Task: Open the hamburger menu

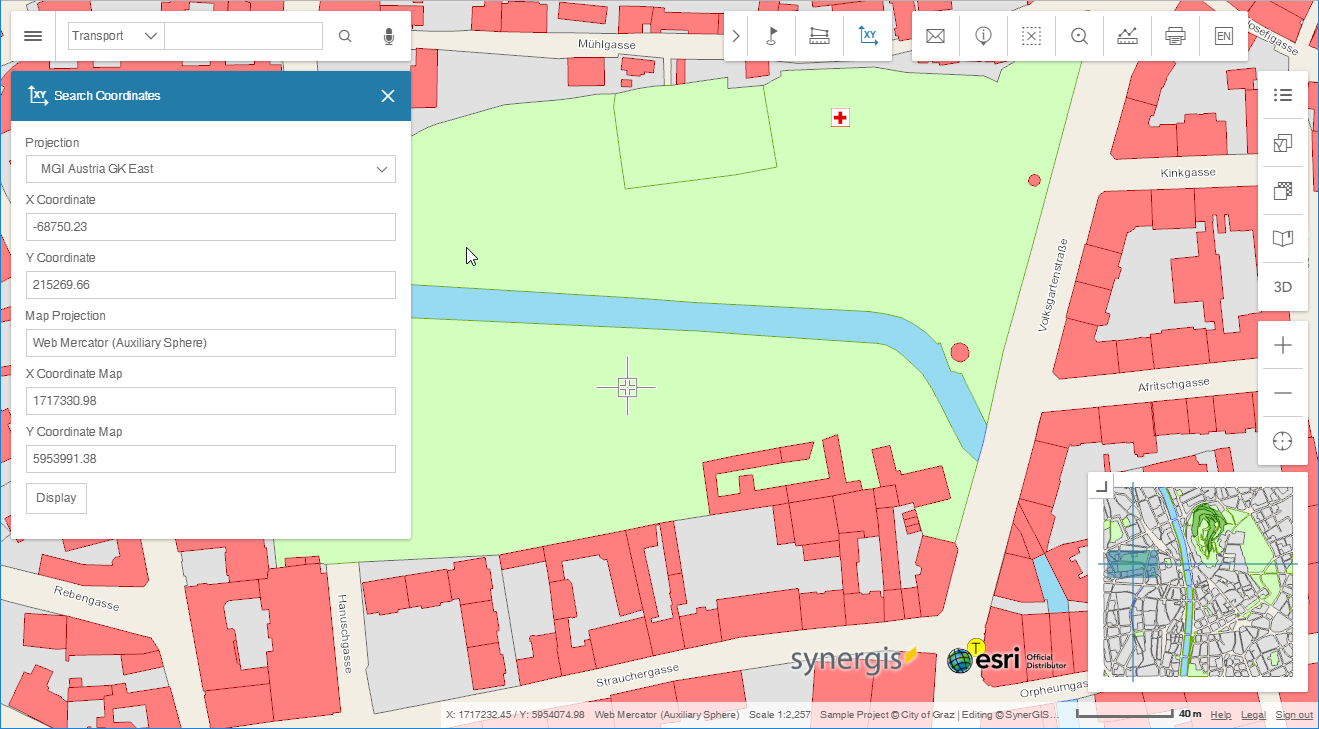Action: (33, 35)
